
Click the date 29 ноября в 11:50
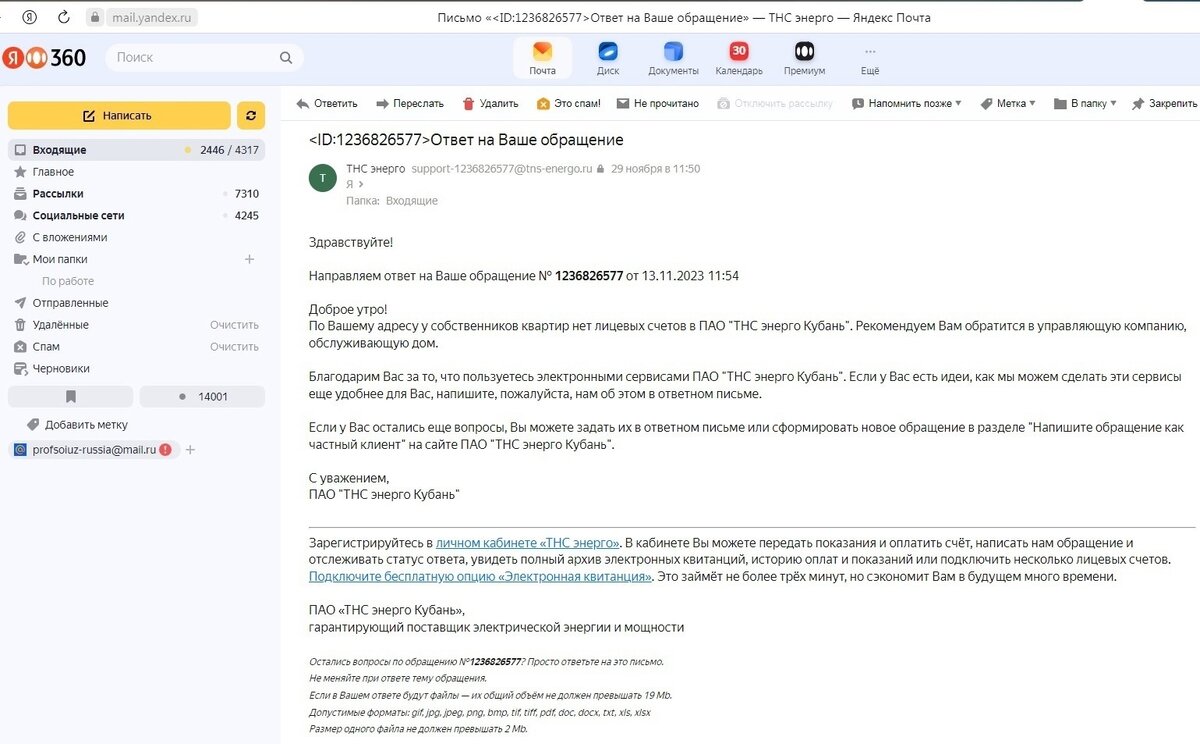(x=656, y=169)
